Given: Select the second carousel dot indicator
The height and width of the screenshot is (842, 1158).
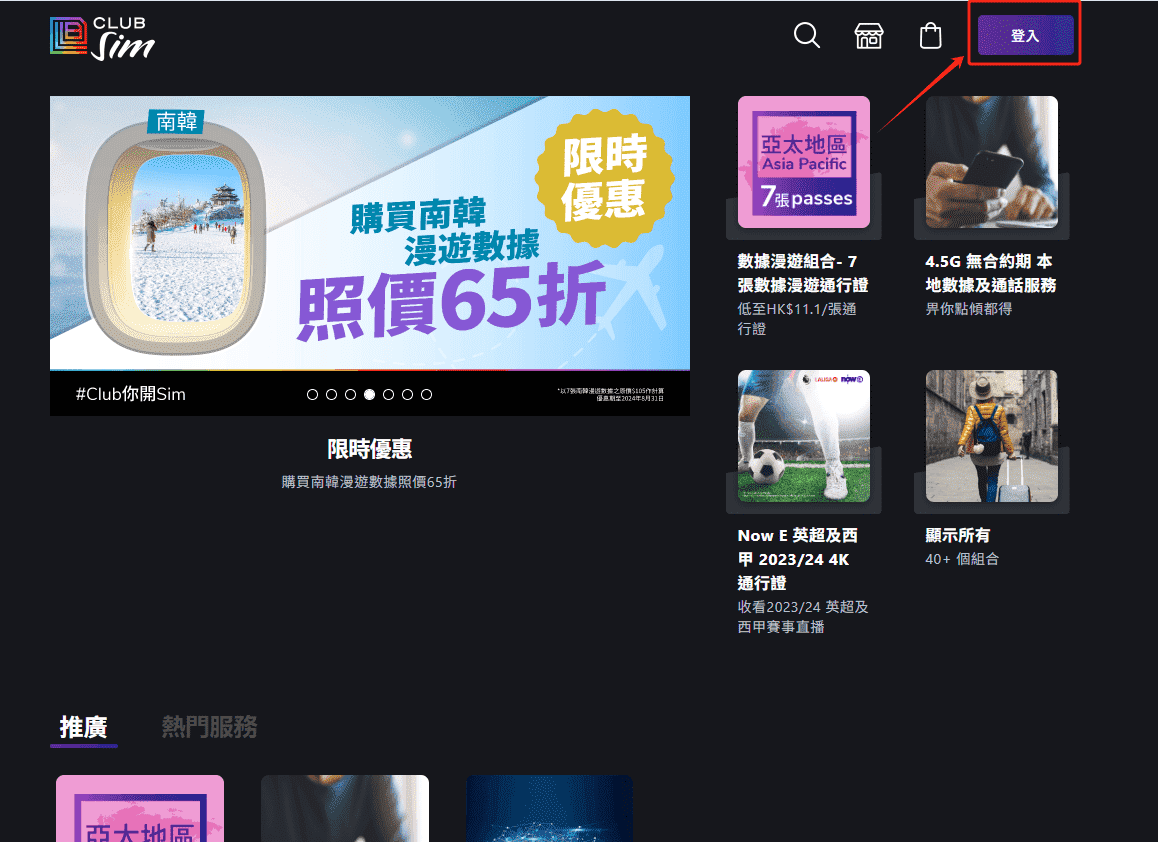Looking at the screenshot, I should pos(331,395).
